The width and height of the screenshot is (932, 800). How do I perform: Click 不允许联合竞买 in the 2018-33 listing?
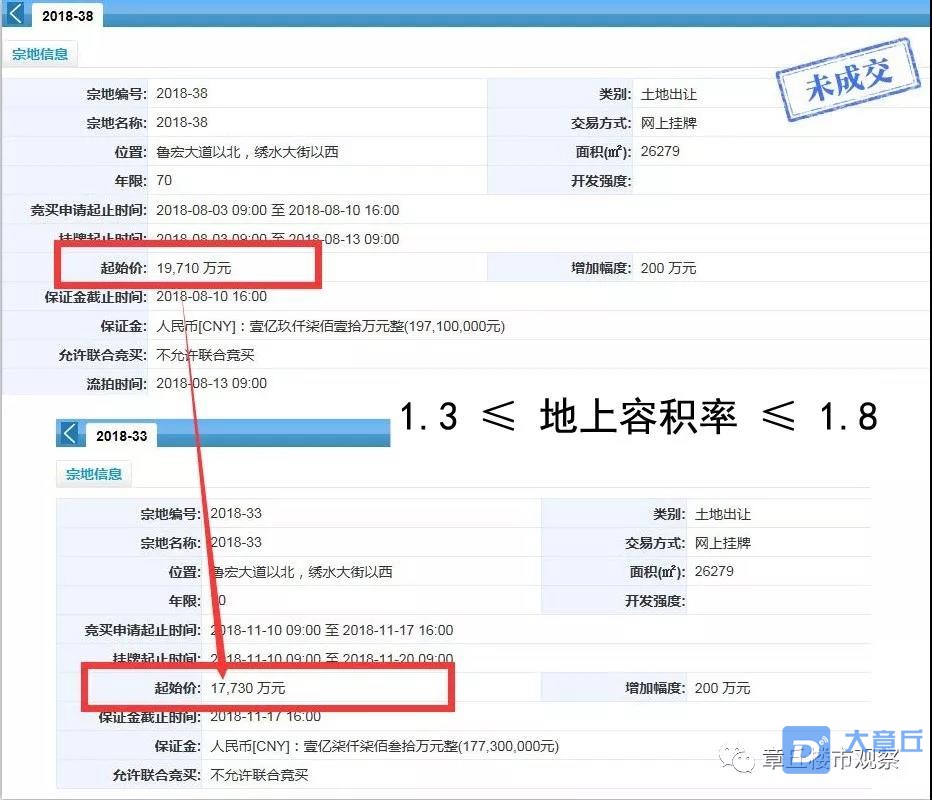pos(259,774)
